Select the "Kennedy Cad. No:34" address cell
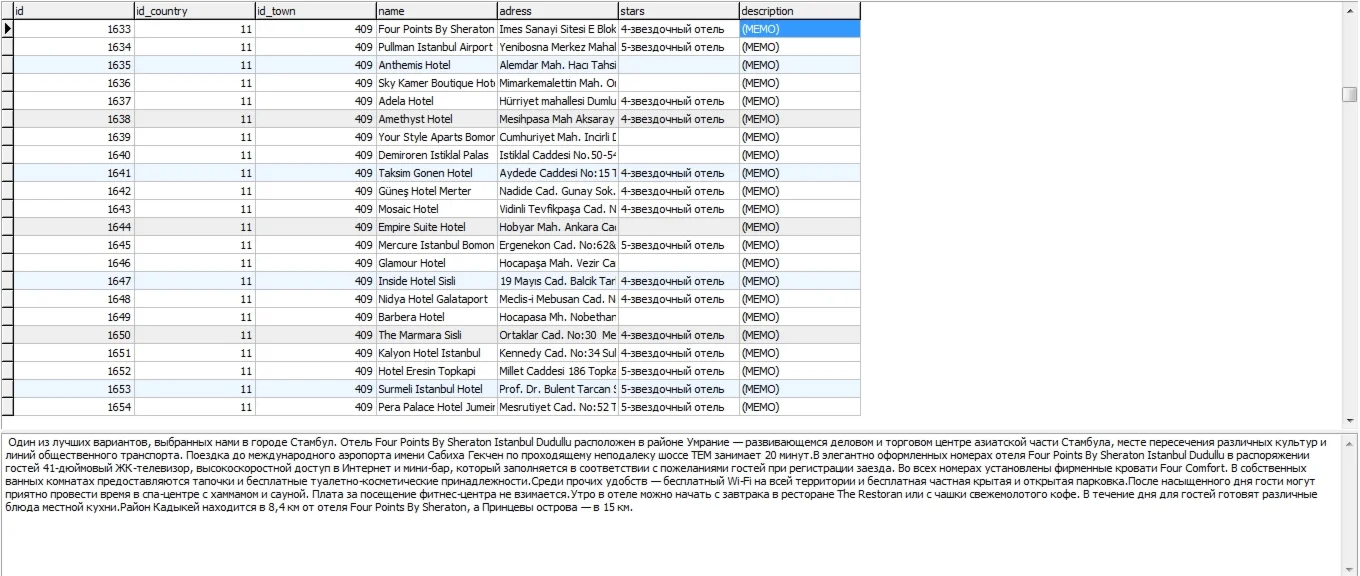Image resolution: width=1360 pixels, height=576 pixels. [x=557, y=353]
